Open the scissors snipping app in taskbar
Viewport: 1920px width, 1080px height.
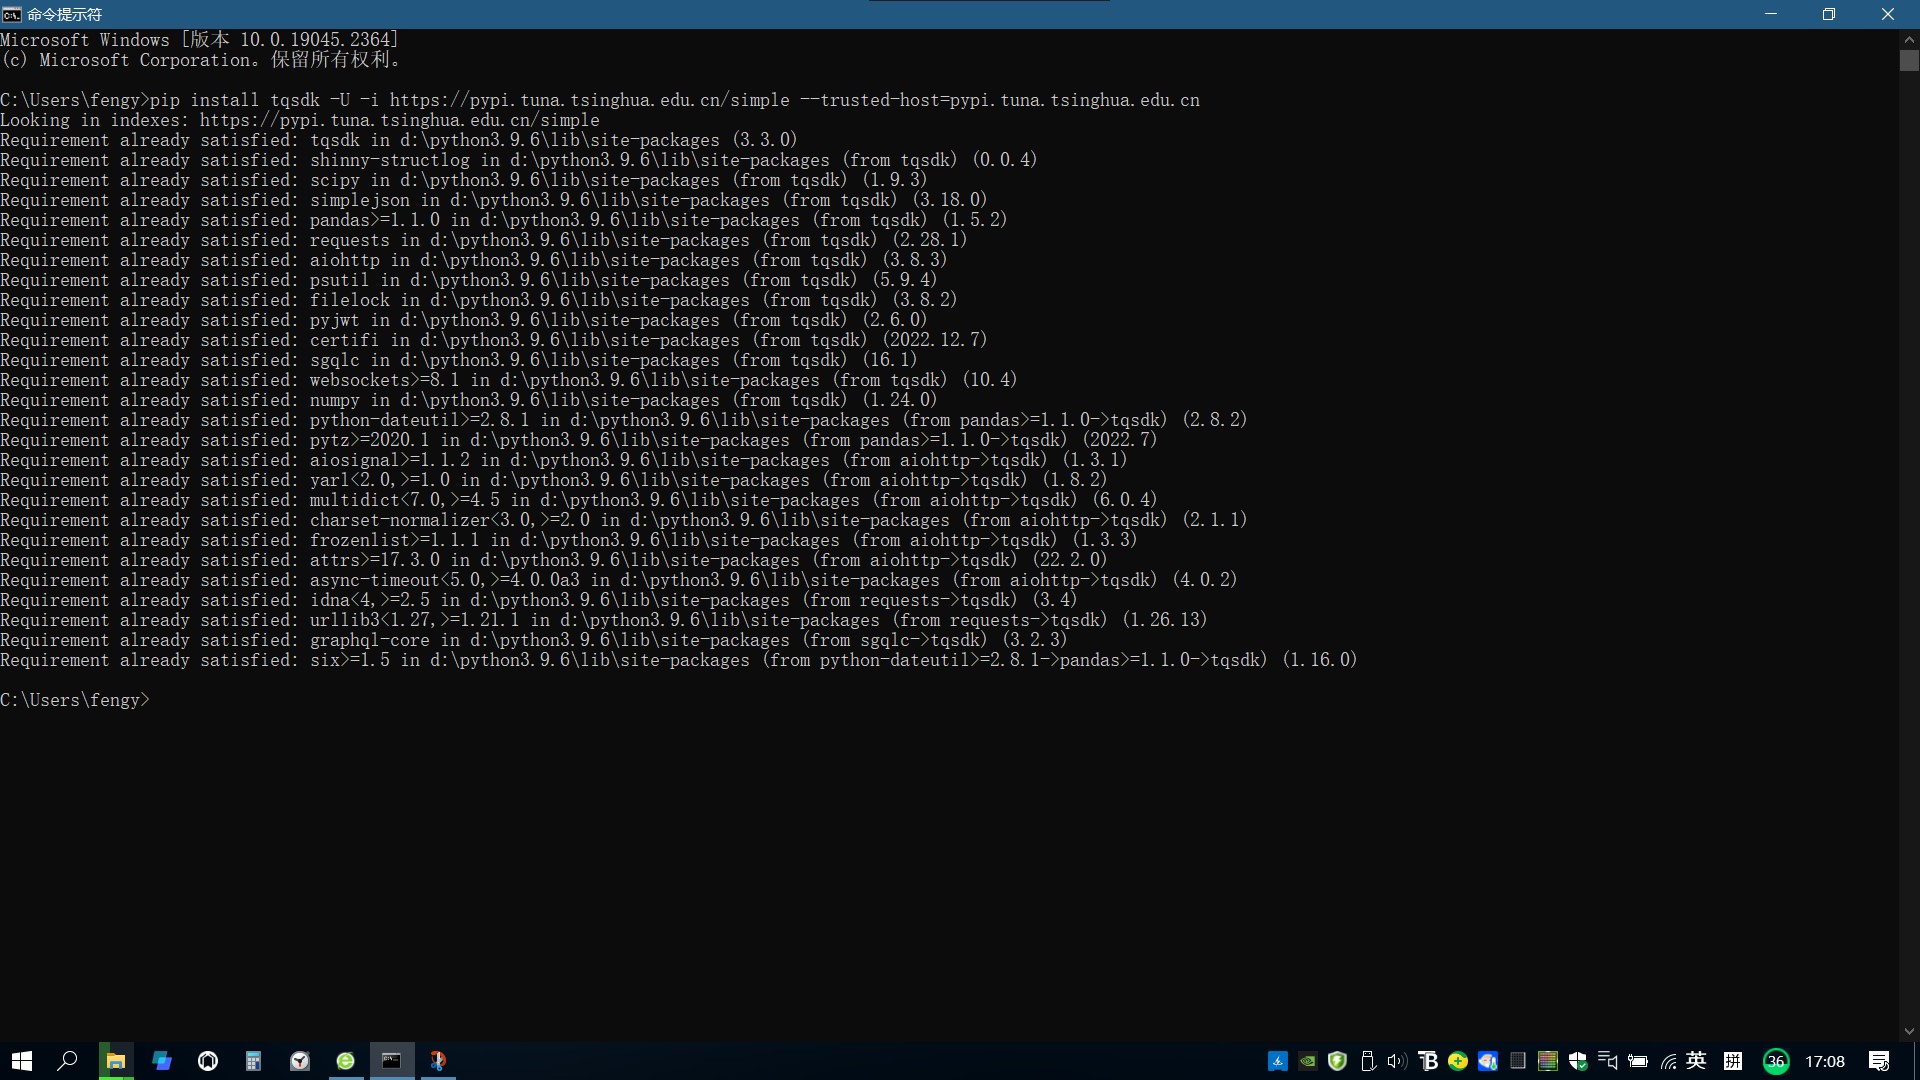(438, 1061)
